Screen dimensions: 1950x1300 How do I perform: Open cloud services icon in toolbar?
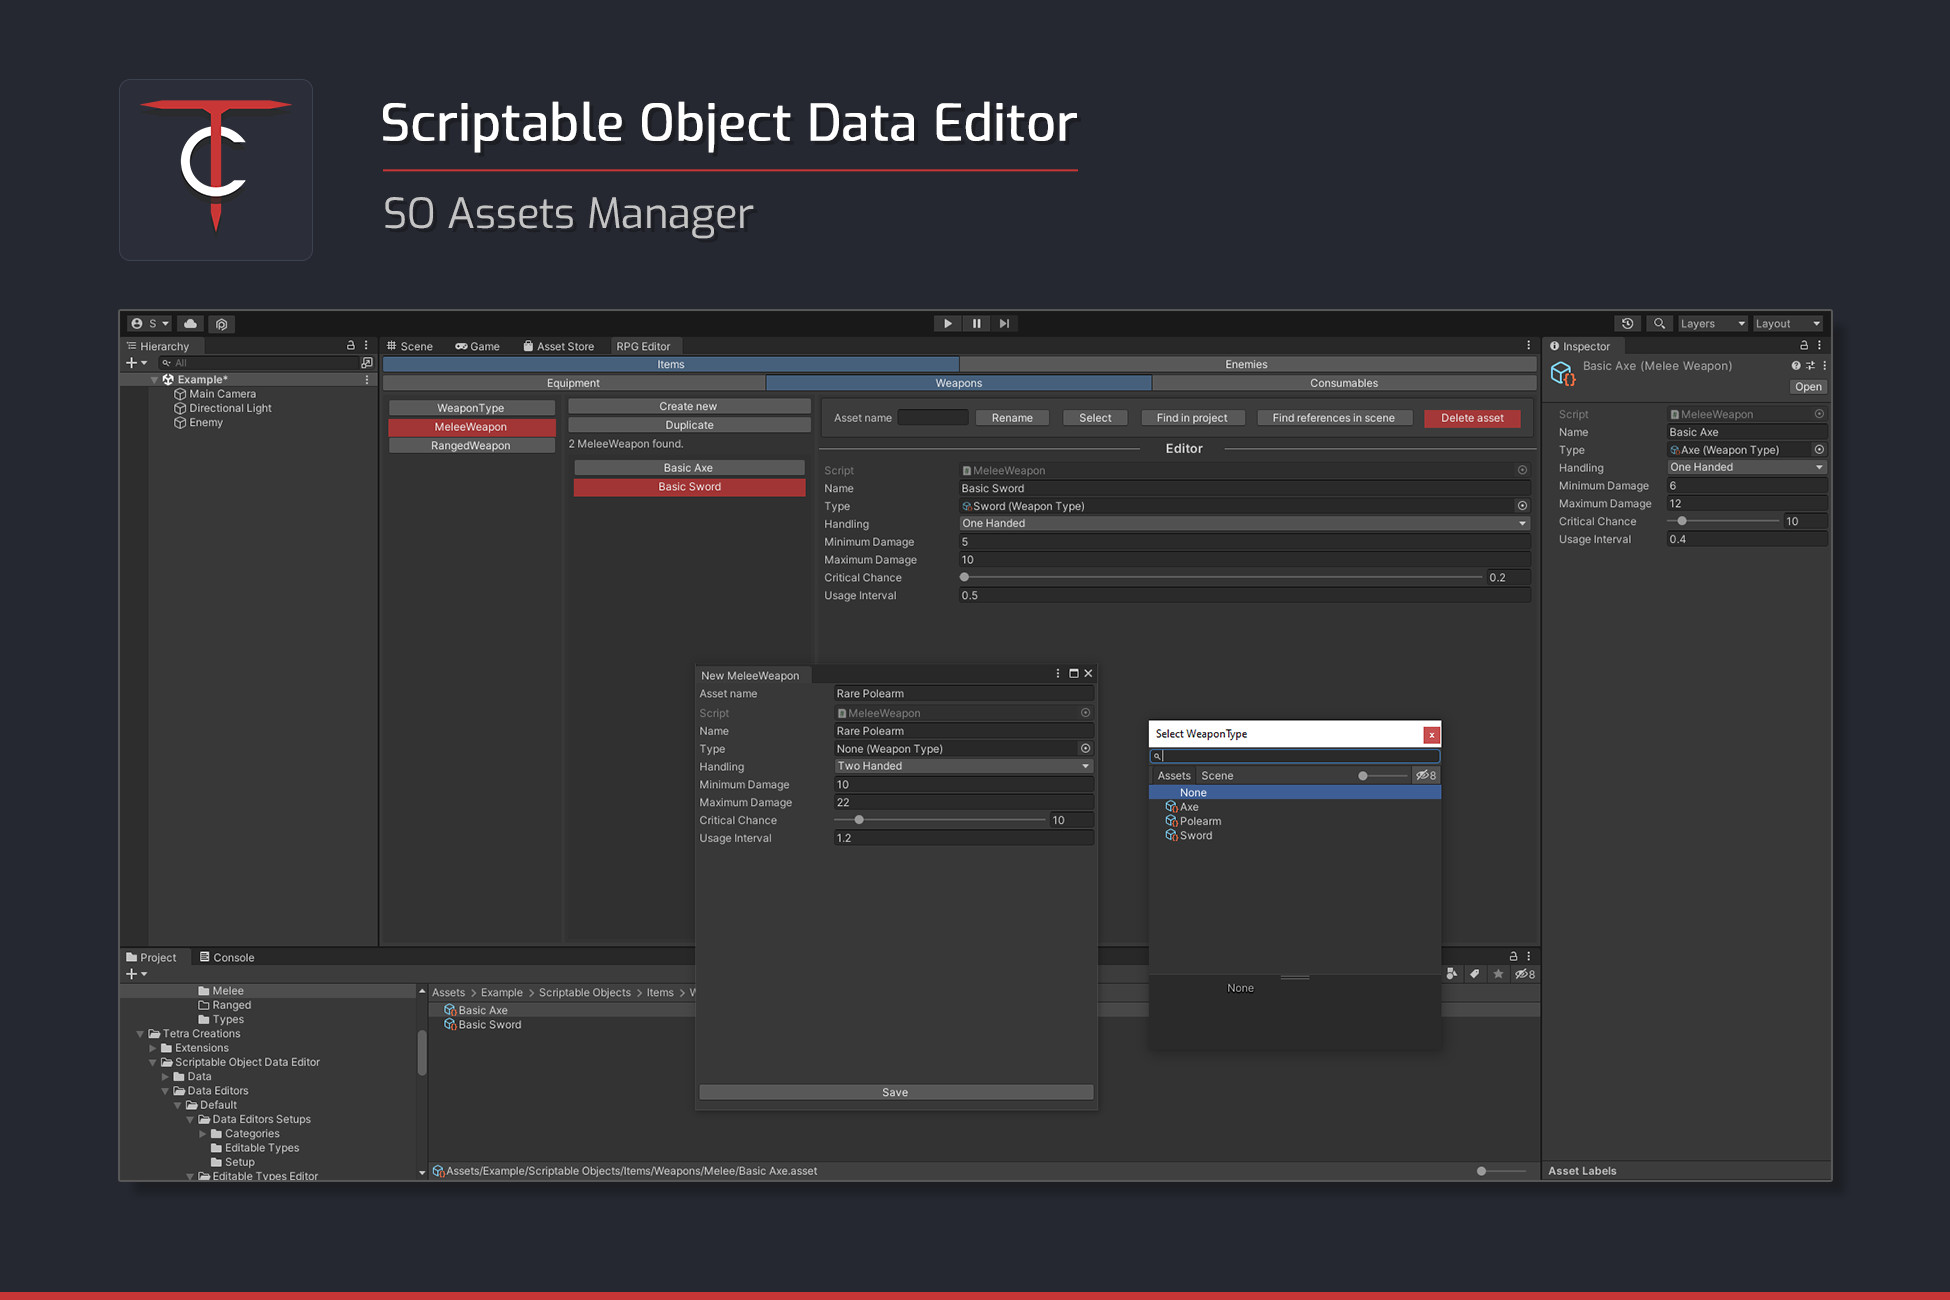click(190, 323)
